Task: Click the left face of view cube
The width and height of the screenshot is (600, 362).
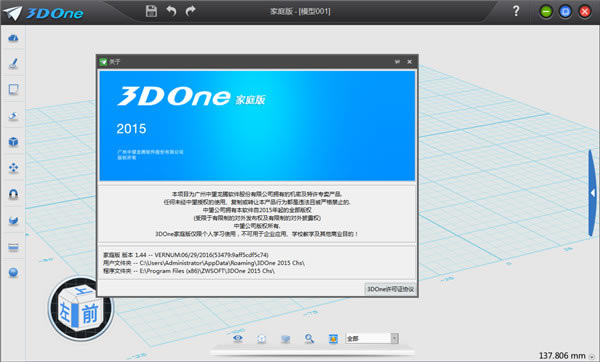Action: point(65,311)
